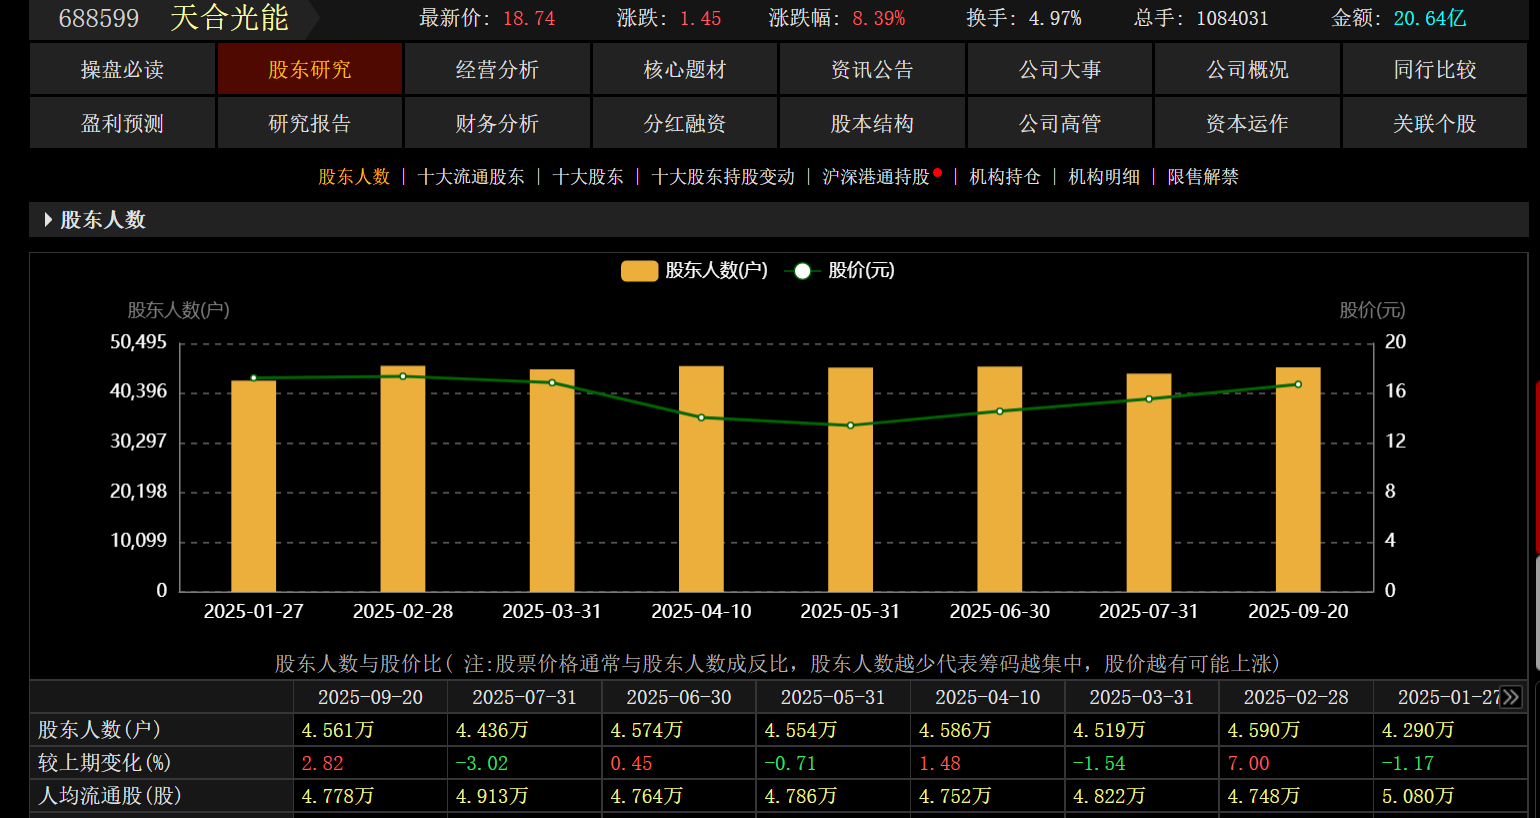Screen dimensions: 1540x818
Task: Jump to 十大流通股东 section
Action: pos(471,177)
